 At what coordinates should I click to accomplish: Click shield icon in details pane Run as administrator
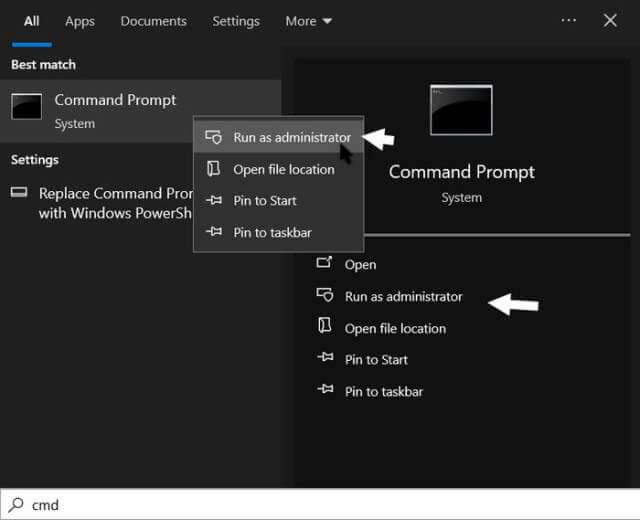coord(325,295)
